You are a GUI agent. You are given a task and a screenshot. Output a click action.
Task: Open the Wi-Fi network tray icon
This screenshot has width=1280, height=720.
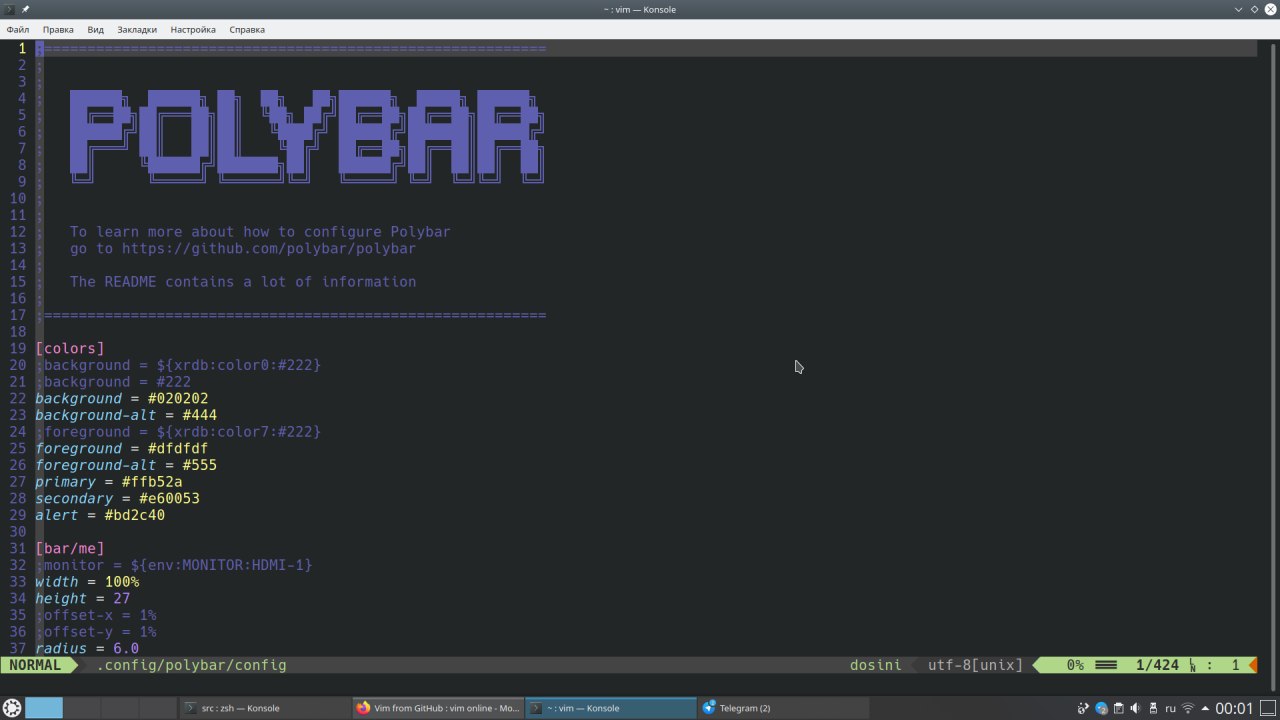click(1188, 708)
